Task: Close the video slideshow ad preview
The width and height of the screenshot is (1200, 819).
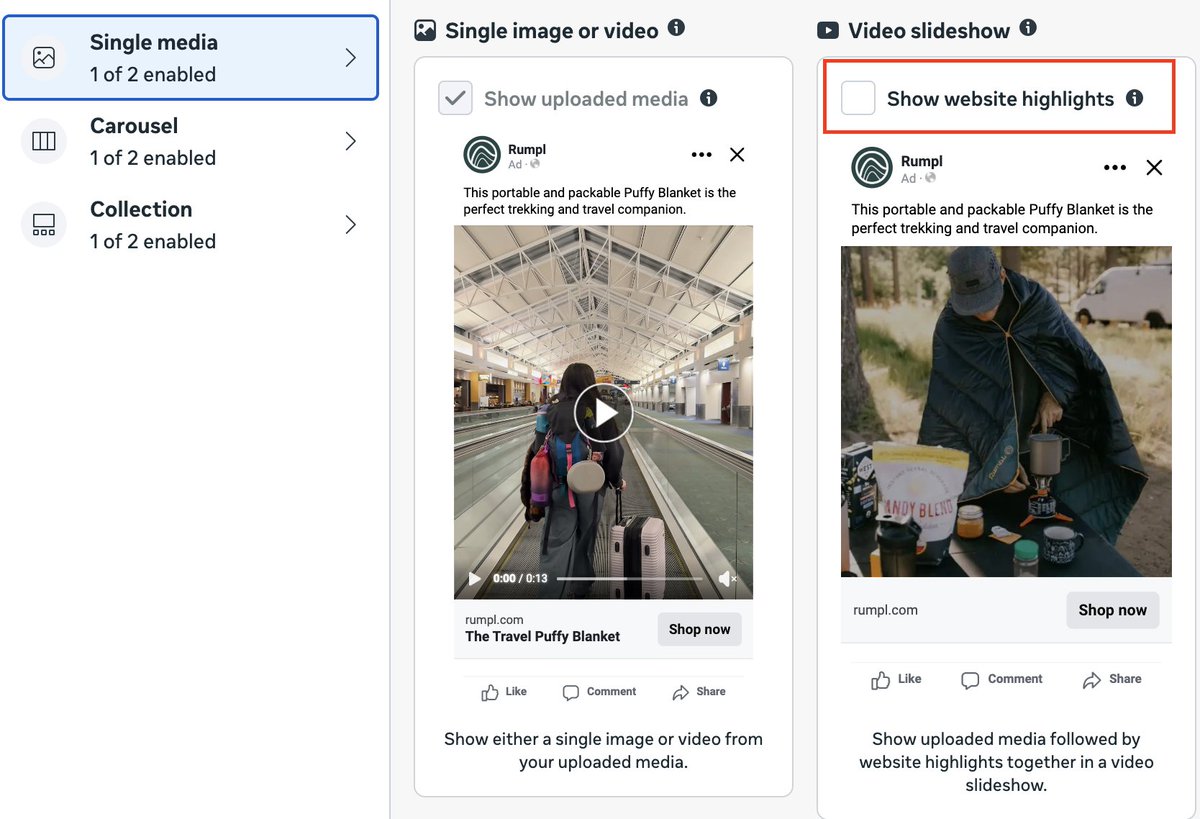Action: (x=1154, y=167)
